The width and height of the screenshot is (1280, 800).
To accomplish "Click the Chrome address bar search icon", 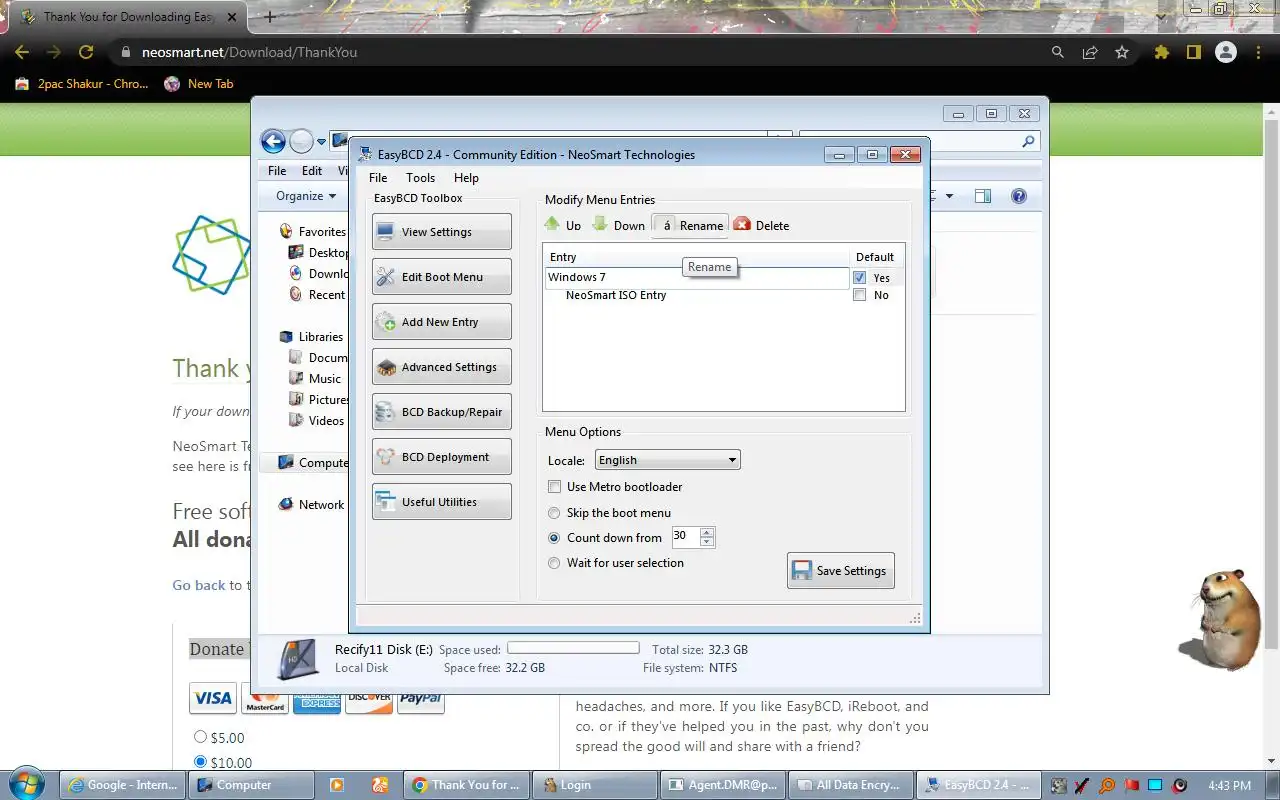I will click(1058, 52).
